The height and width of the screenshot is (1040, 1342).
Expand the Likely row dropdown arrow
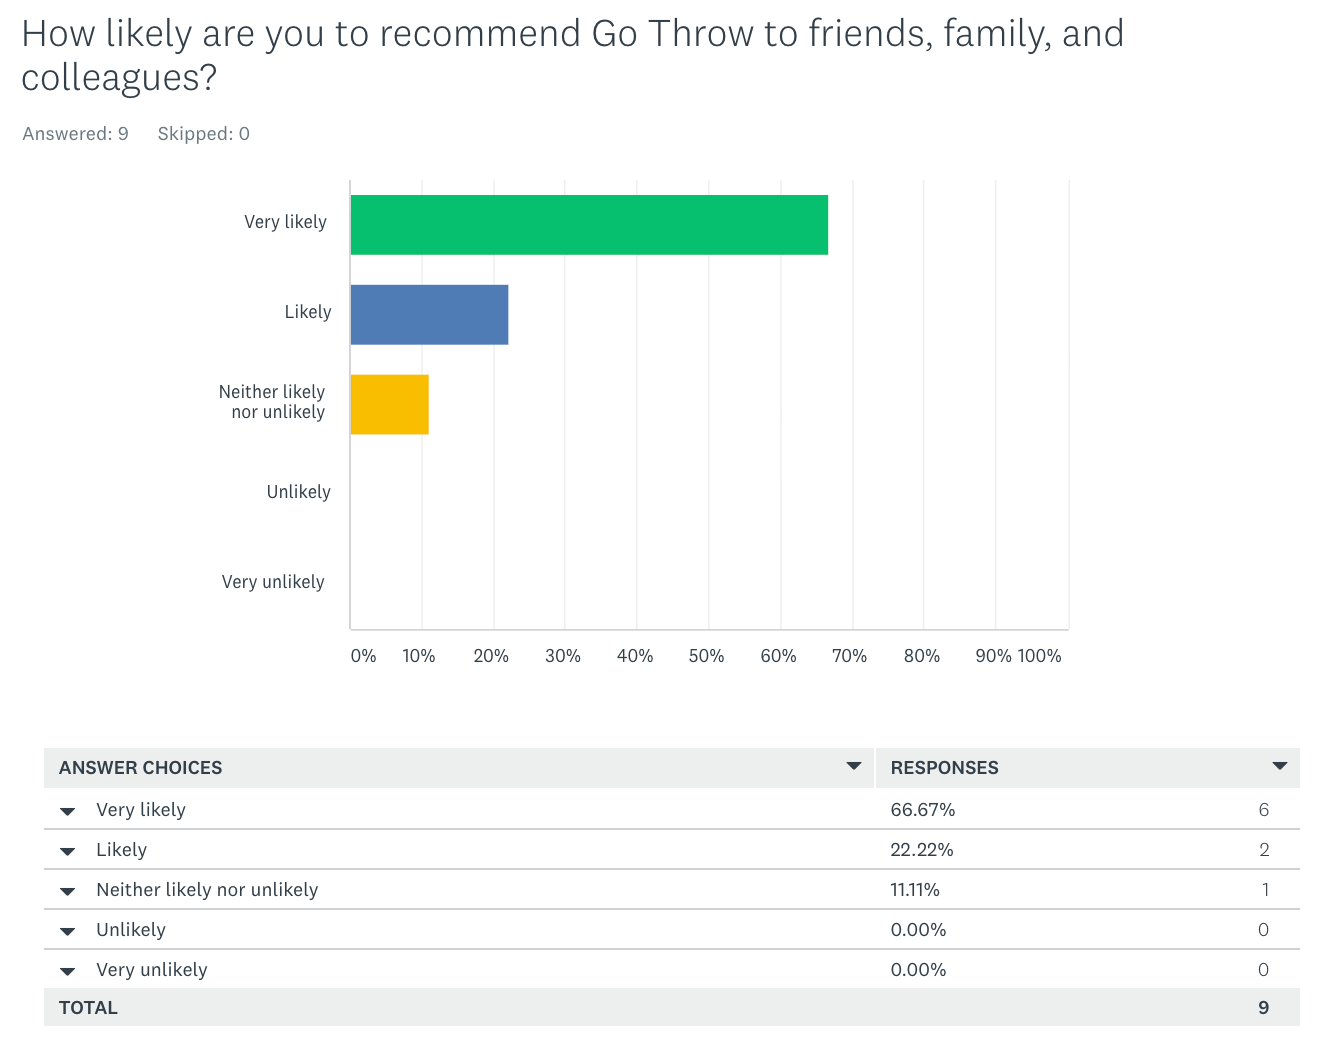click(68, 852)
